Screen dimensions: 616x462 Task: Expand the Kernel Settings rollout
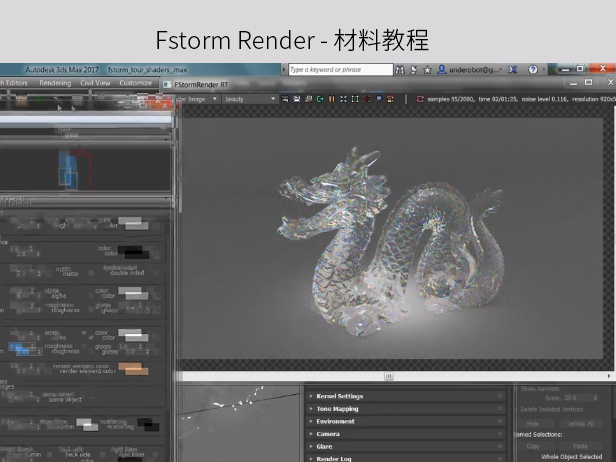(338, 396)
